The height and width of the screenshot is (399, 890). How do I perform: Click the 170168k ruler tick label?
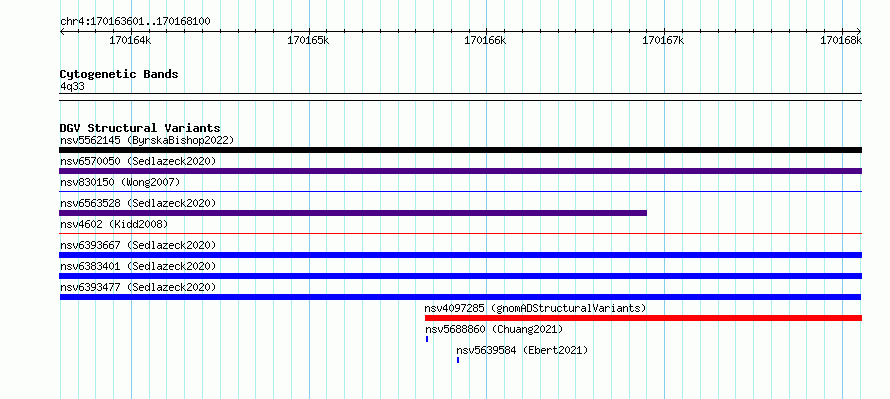click(841, 40)
